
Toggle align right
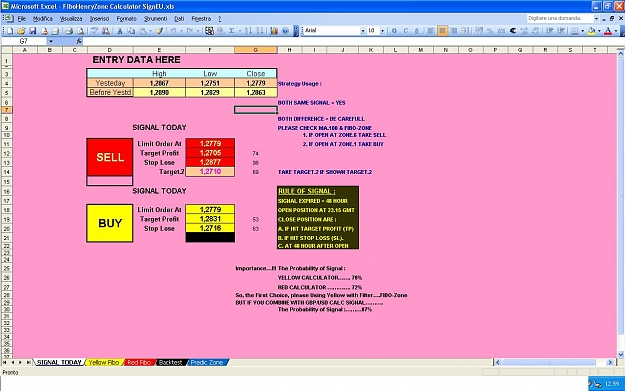[x=454, y=31]
